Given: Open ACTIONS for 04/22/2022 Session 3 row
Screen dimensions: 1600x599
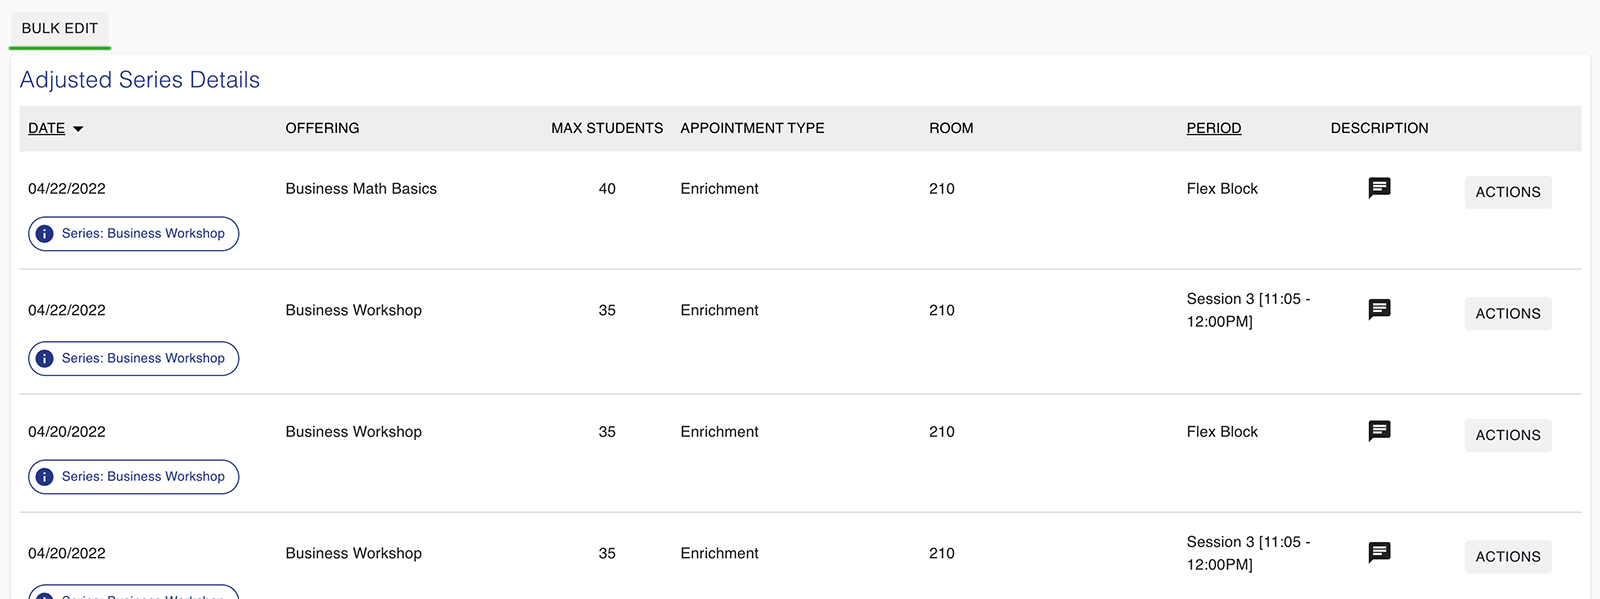Looking at the screenshot, I should (x=1508, y=314).
